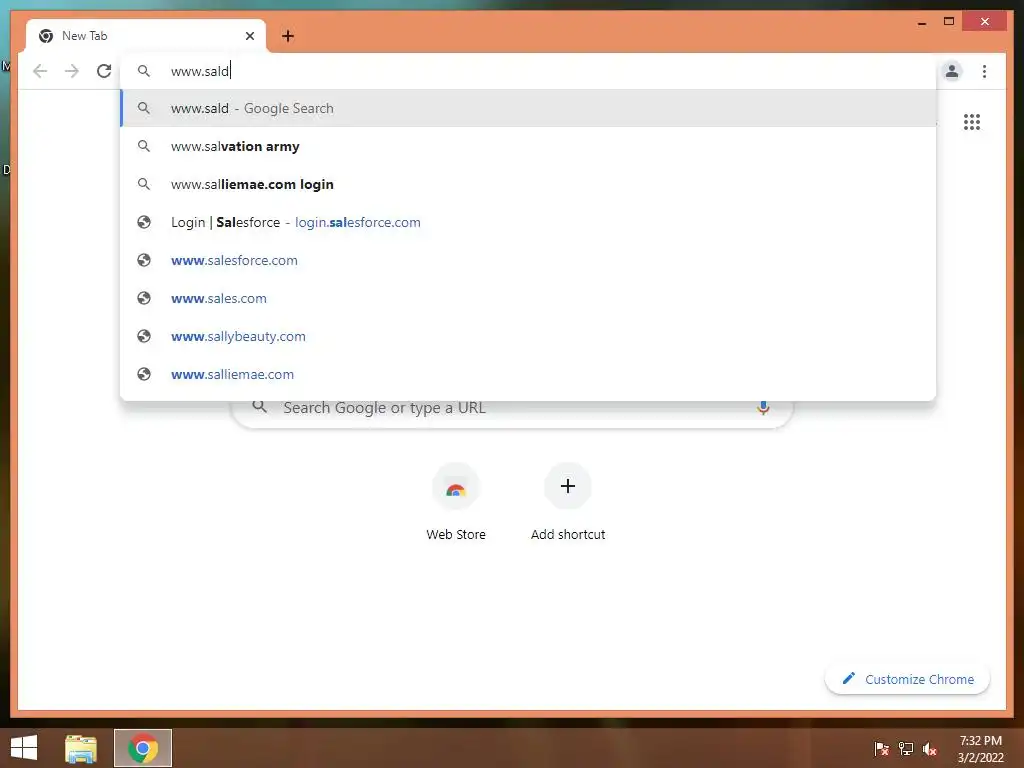Image resolution: width=1024 pixels, height=768 pixels.
Task: Click Action Center flag tray icon
Action: [x=881, y=749]
